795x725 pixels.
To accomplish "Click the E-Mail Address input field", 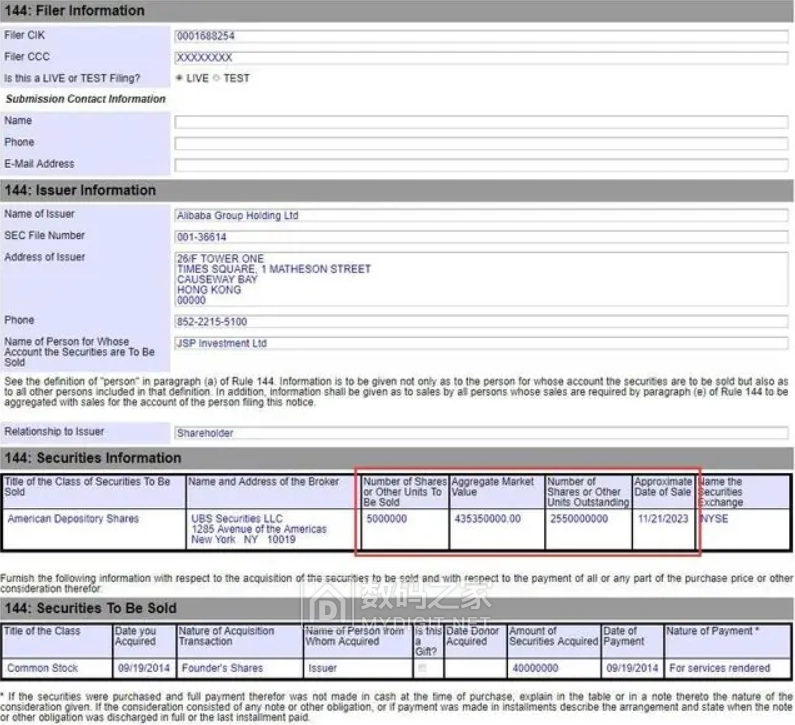I will pos(481,165).
